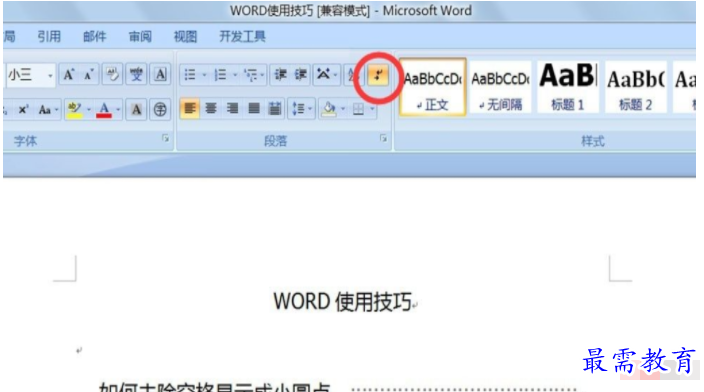Click the Asian Layout icon

(x=323, y=75)
